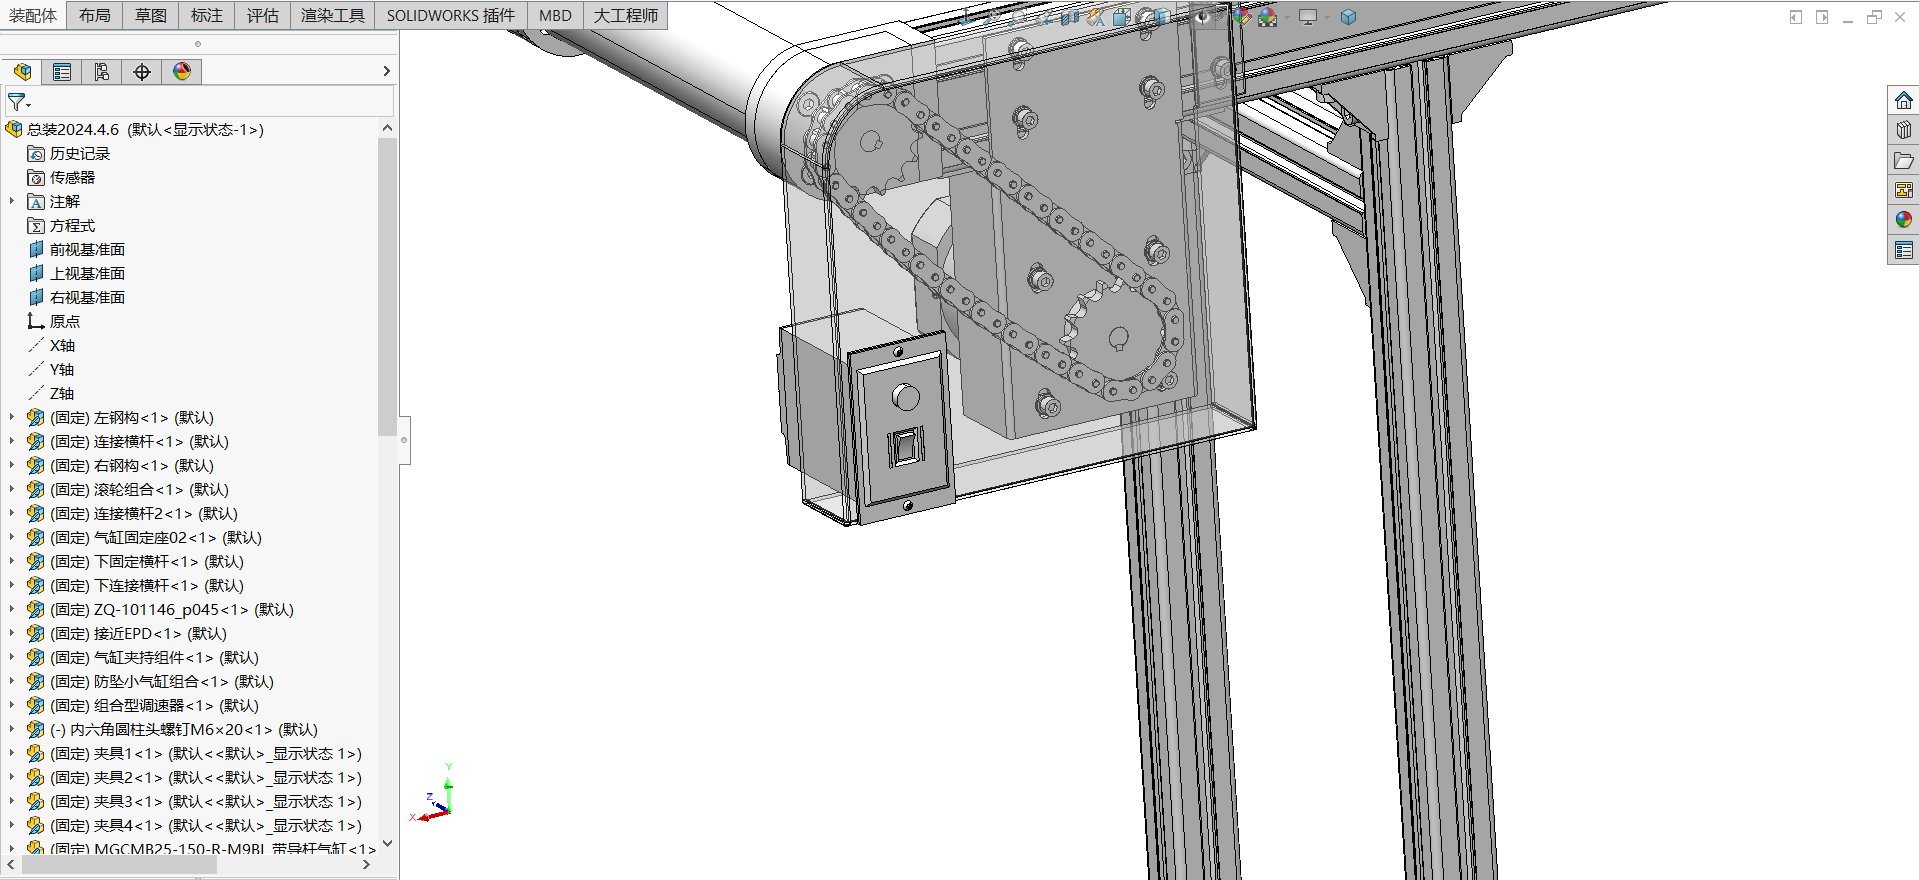Click the expand right panel window button
Screen dimensions: 1919x880
pos(1822,17)
